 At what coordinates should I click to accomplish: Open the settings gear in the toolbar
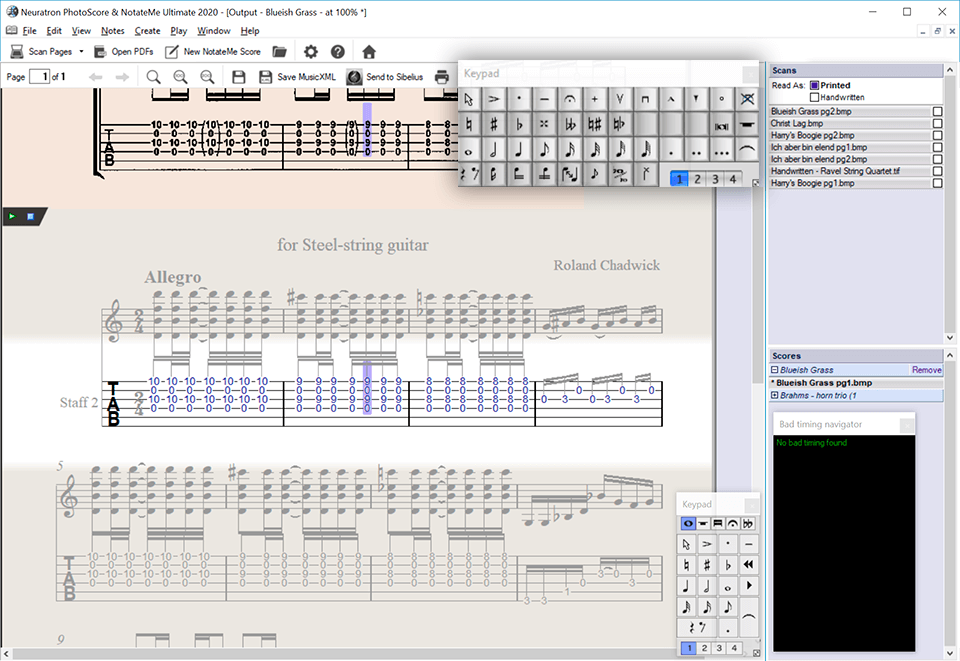(311, 51)
